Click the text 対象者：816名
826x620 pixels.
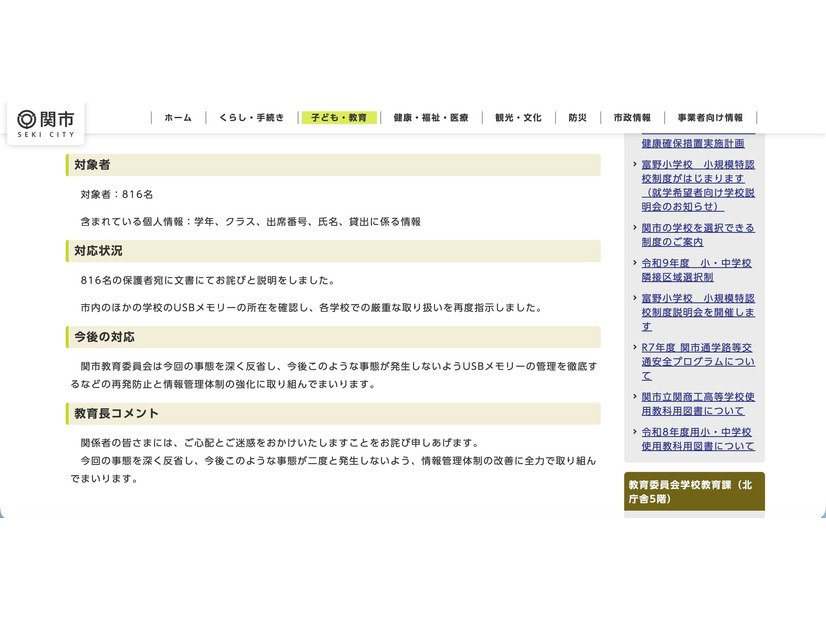tap(116, 194)
